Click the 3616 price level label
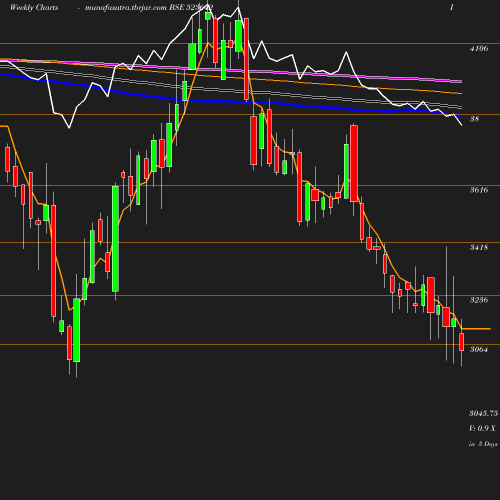The image size is (500, 500). click(479, 190)
